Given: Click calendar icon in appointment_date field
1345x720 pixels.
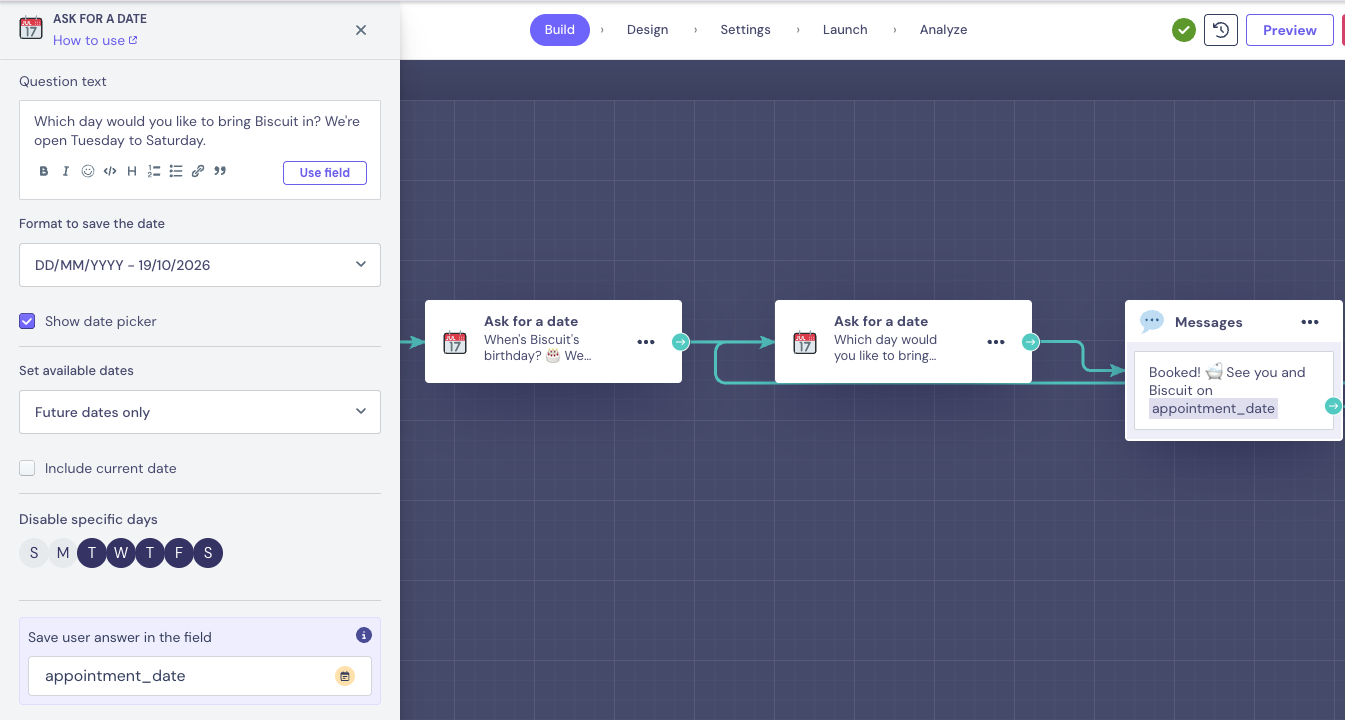Looking at the screenshot, I should click(345, 676).
